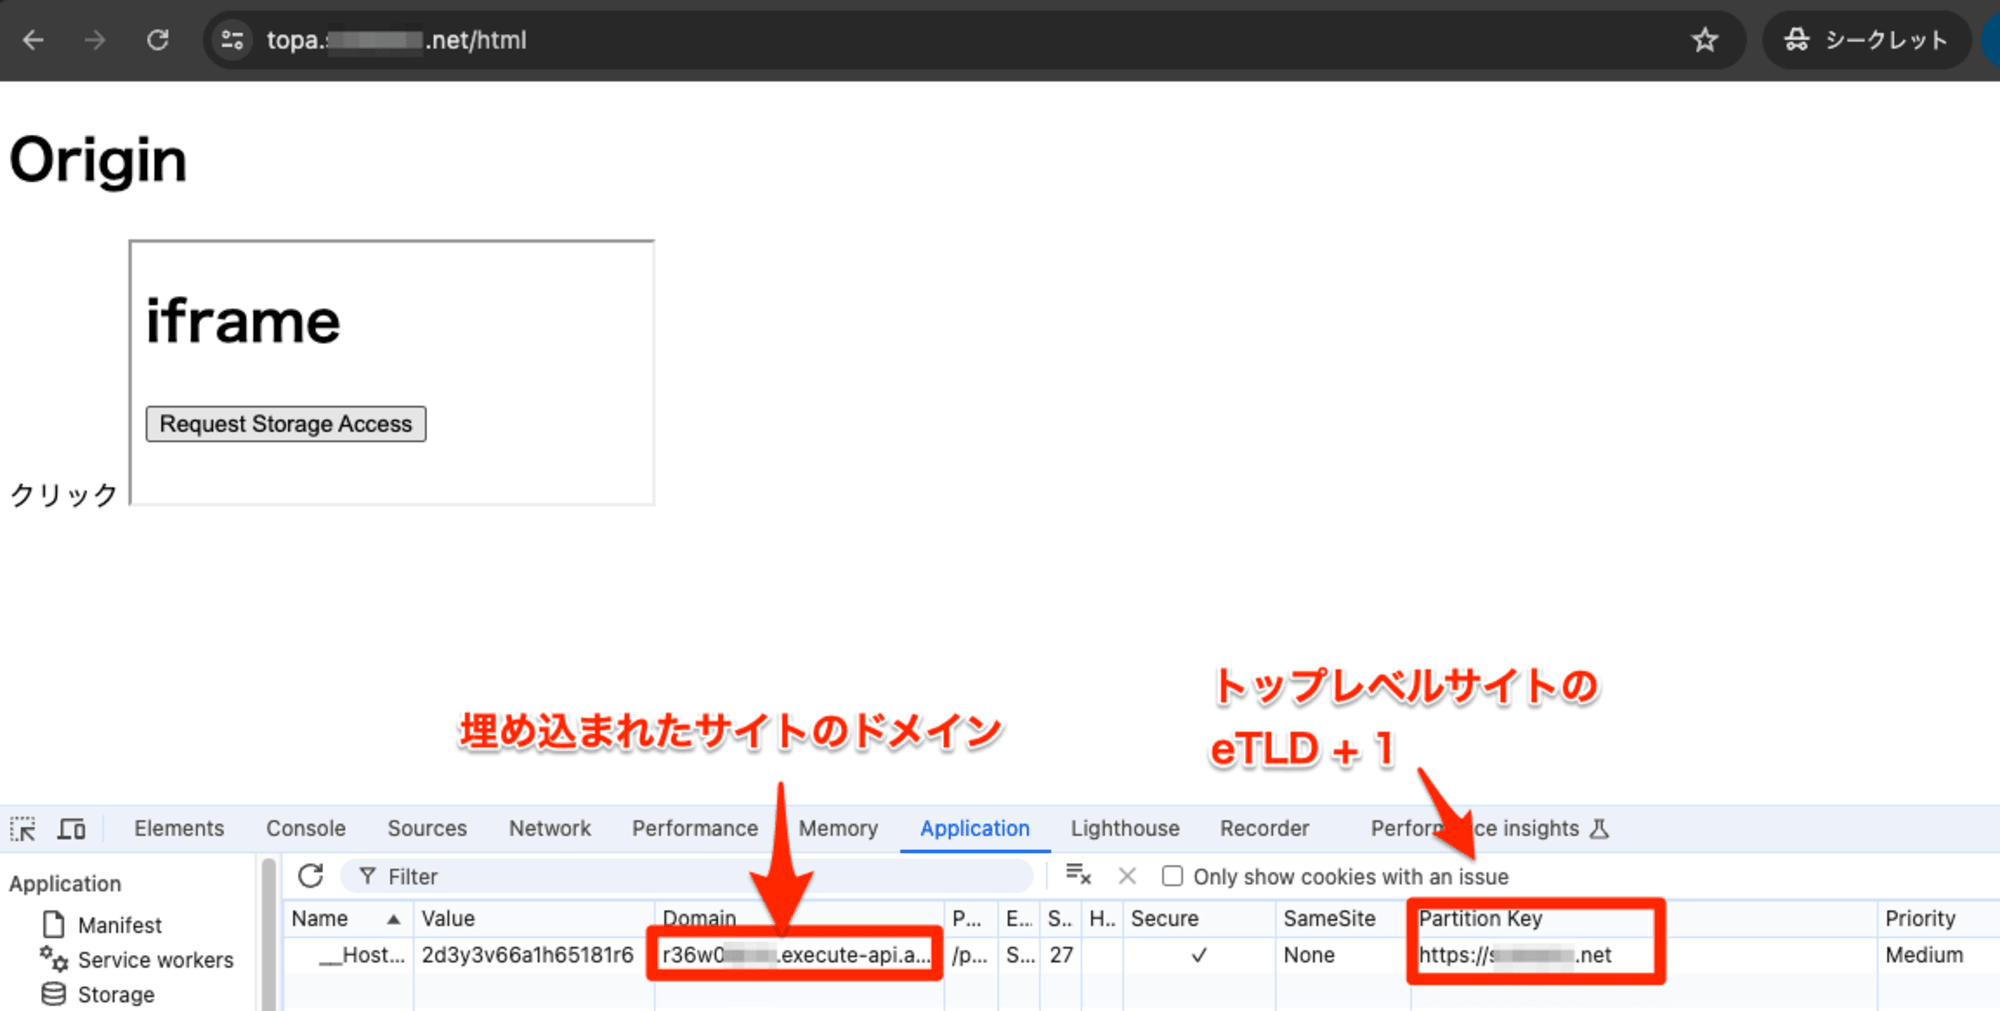Viewport: 2000px width, 1011px height.
Task: Sort by the SameSite column header
Action: coord(1342,918)
